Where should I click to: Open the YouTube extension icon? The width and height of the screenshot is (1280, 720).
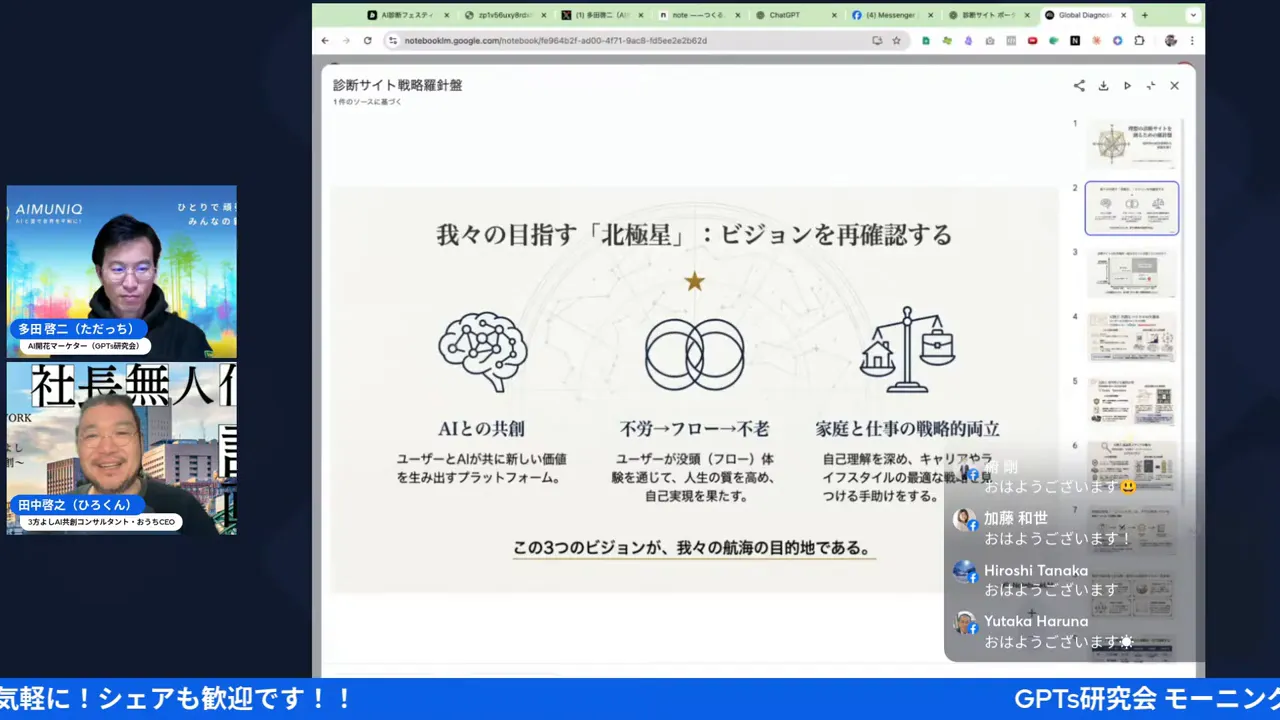coord(1032,41)
